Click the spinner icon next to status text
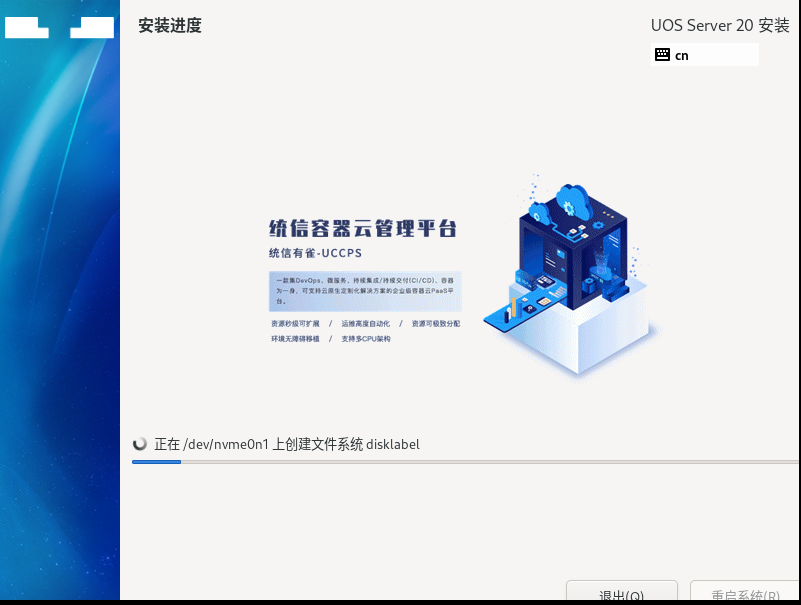801x605 pixels. (141, 444)
